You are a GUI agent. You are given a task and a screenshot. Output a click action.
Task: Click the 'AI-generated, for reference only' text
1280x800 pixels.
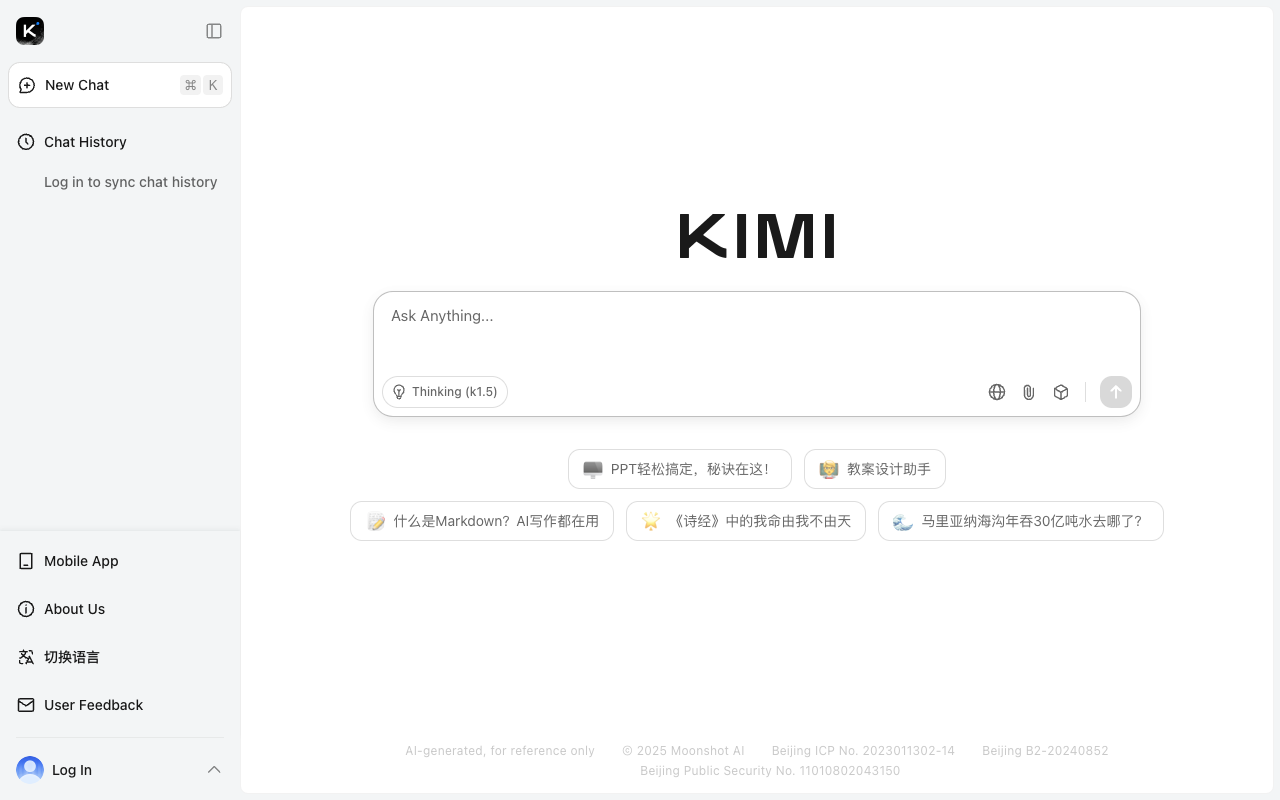[x=500, y=751]
